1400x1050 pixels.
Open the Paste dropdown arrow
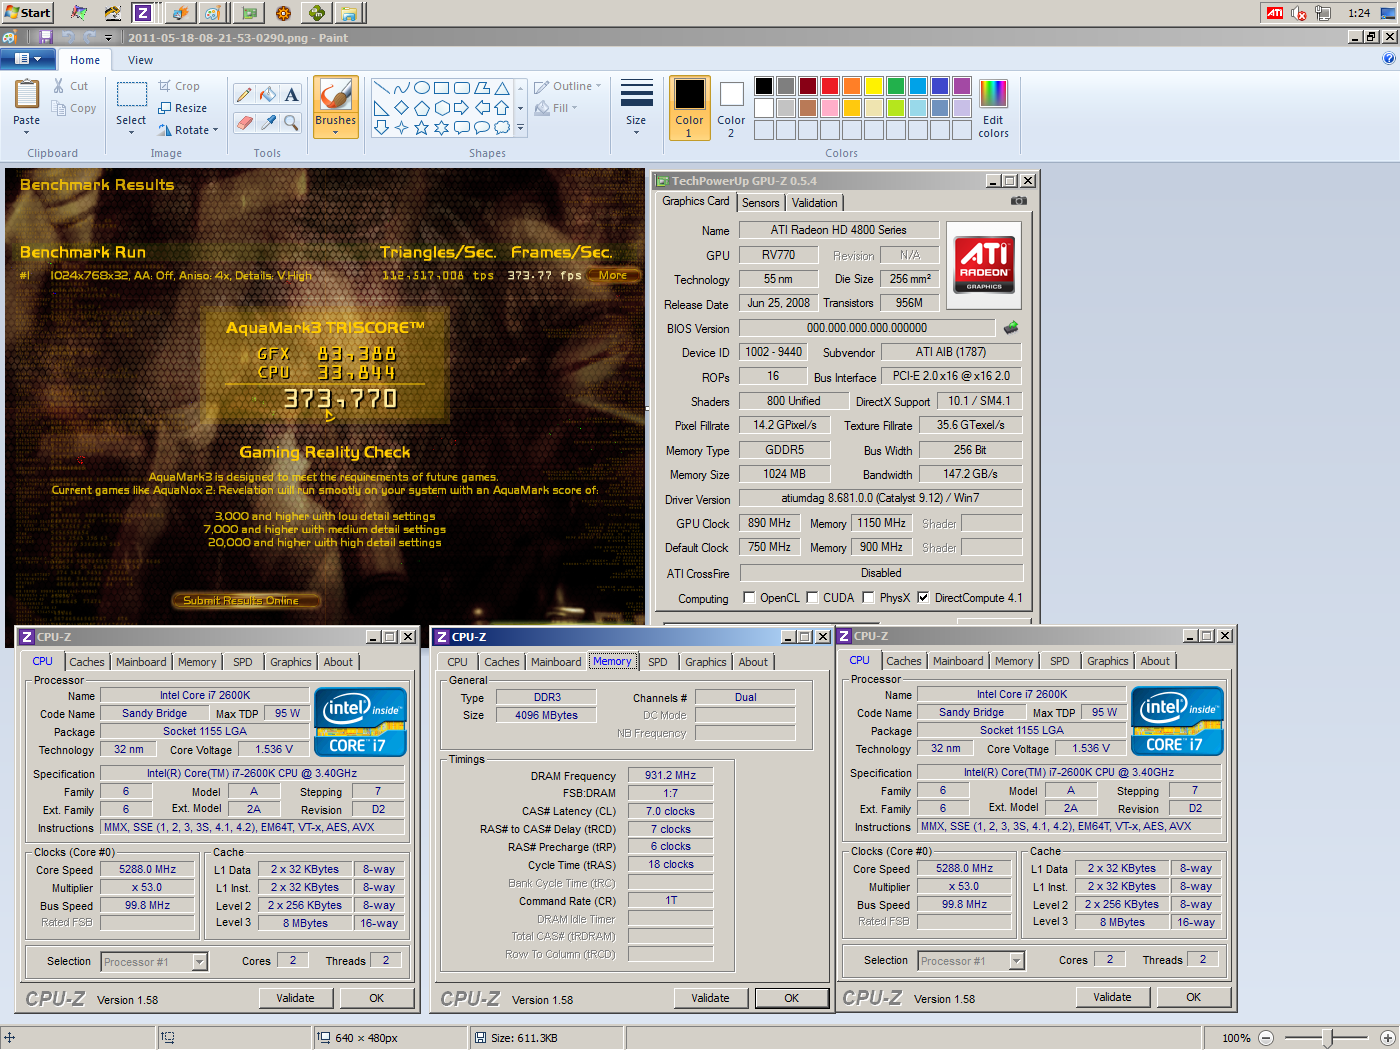(x=27, y=131)
